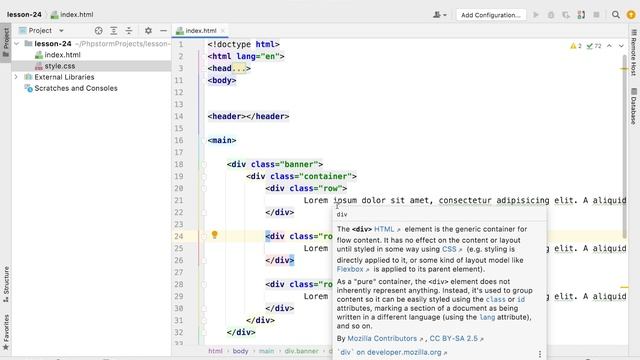Screen dimensions: 640x360
Task: Open Remote Host tool window
Action: coord(634,52)
